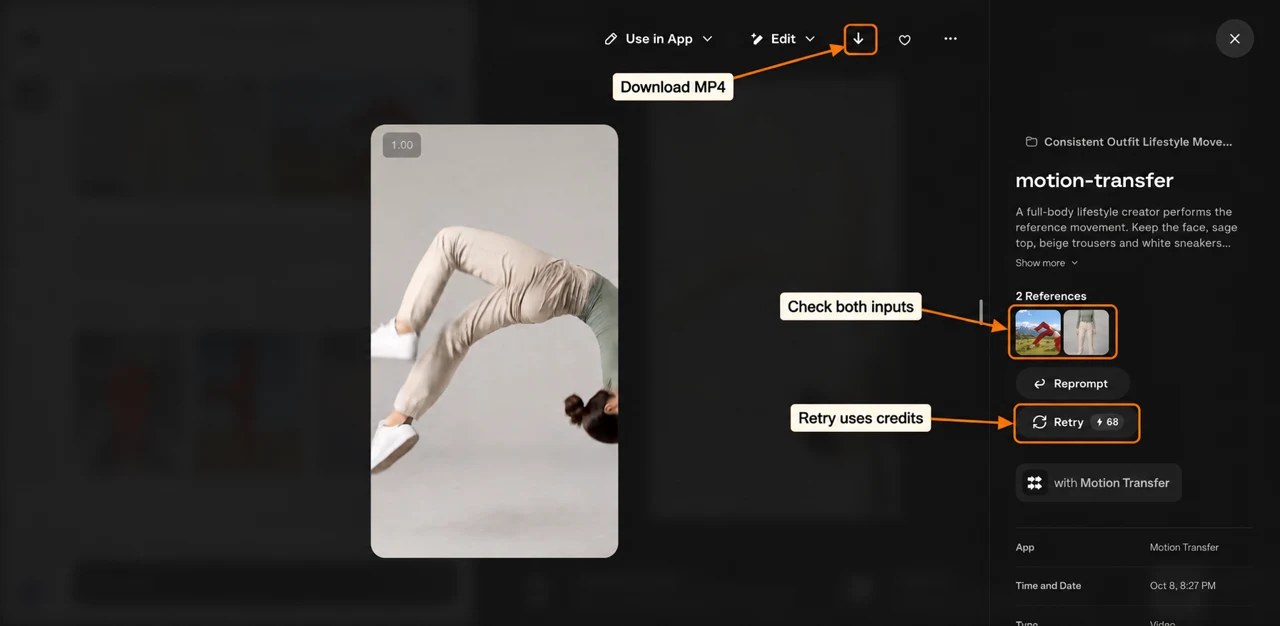Click the Motion Transfer app icon
Viewport: 1280px width, 626px height.
tap(1035, 483)
